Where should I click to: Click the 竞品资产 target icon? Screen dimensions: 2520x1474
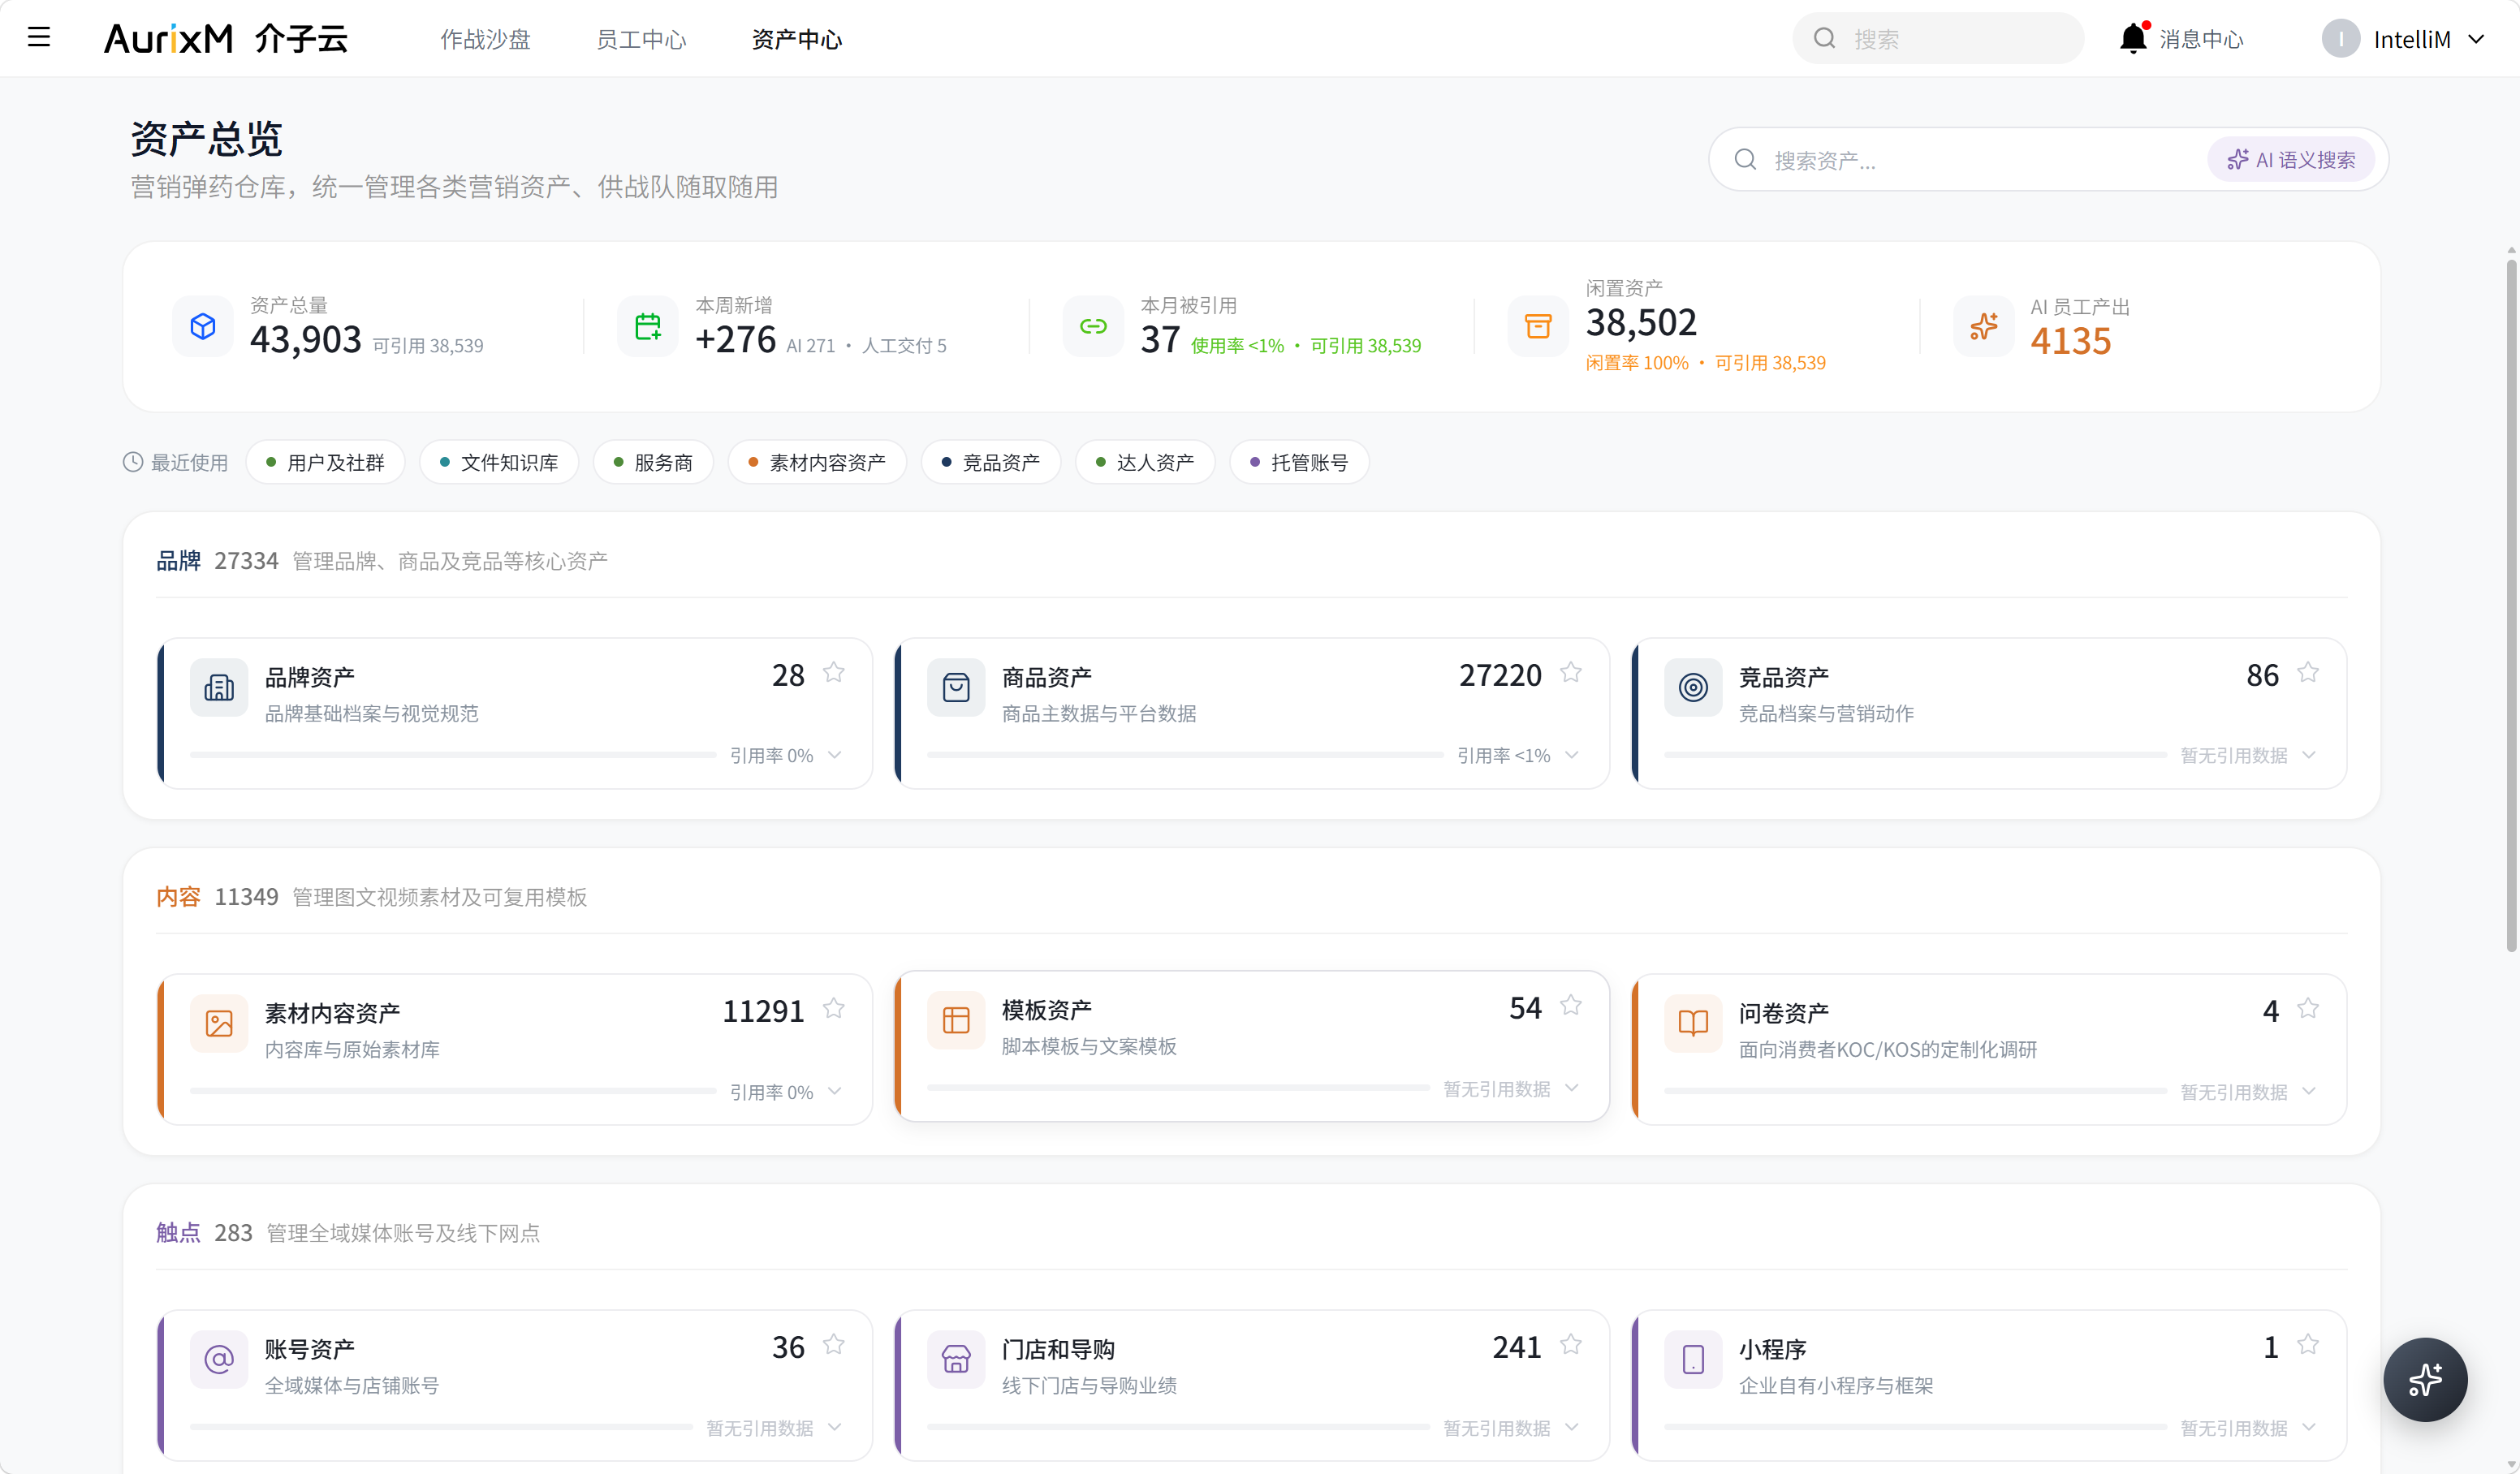click(x=1693, y=687)
